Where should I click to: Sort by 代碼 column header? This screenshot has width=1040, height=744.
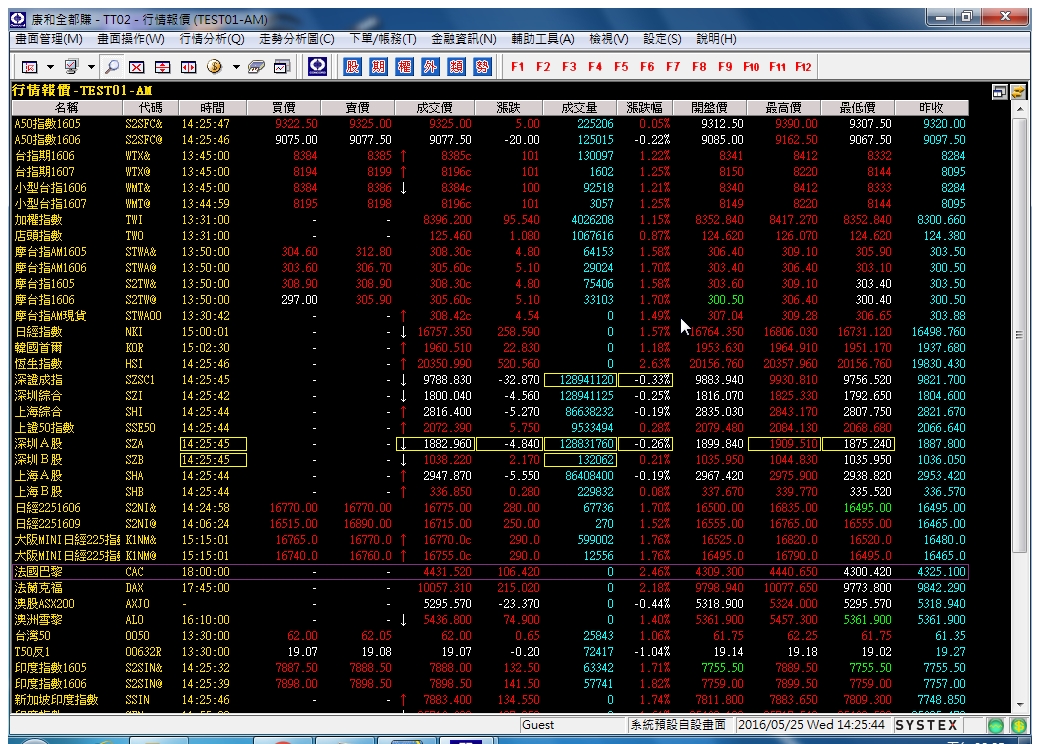(150, 107)
